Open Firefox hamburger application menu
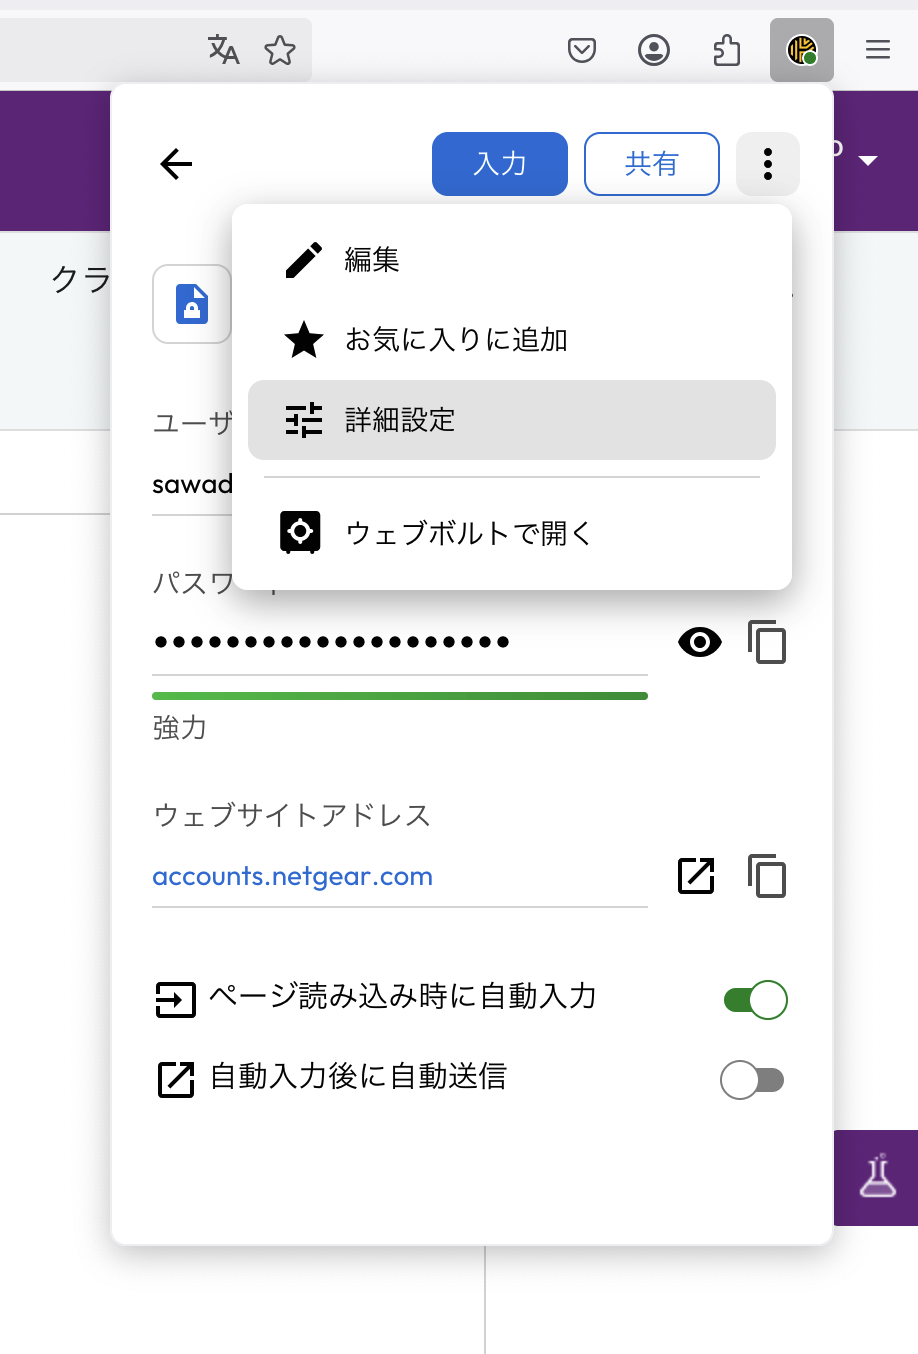Image resolution: width=918 pixels, height=1354 pixels. [877, 50]
